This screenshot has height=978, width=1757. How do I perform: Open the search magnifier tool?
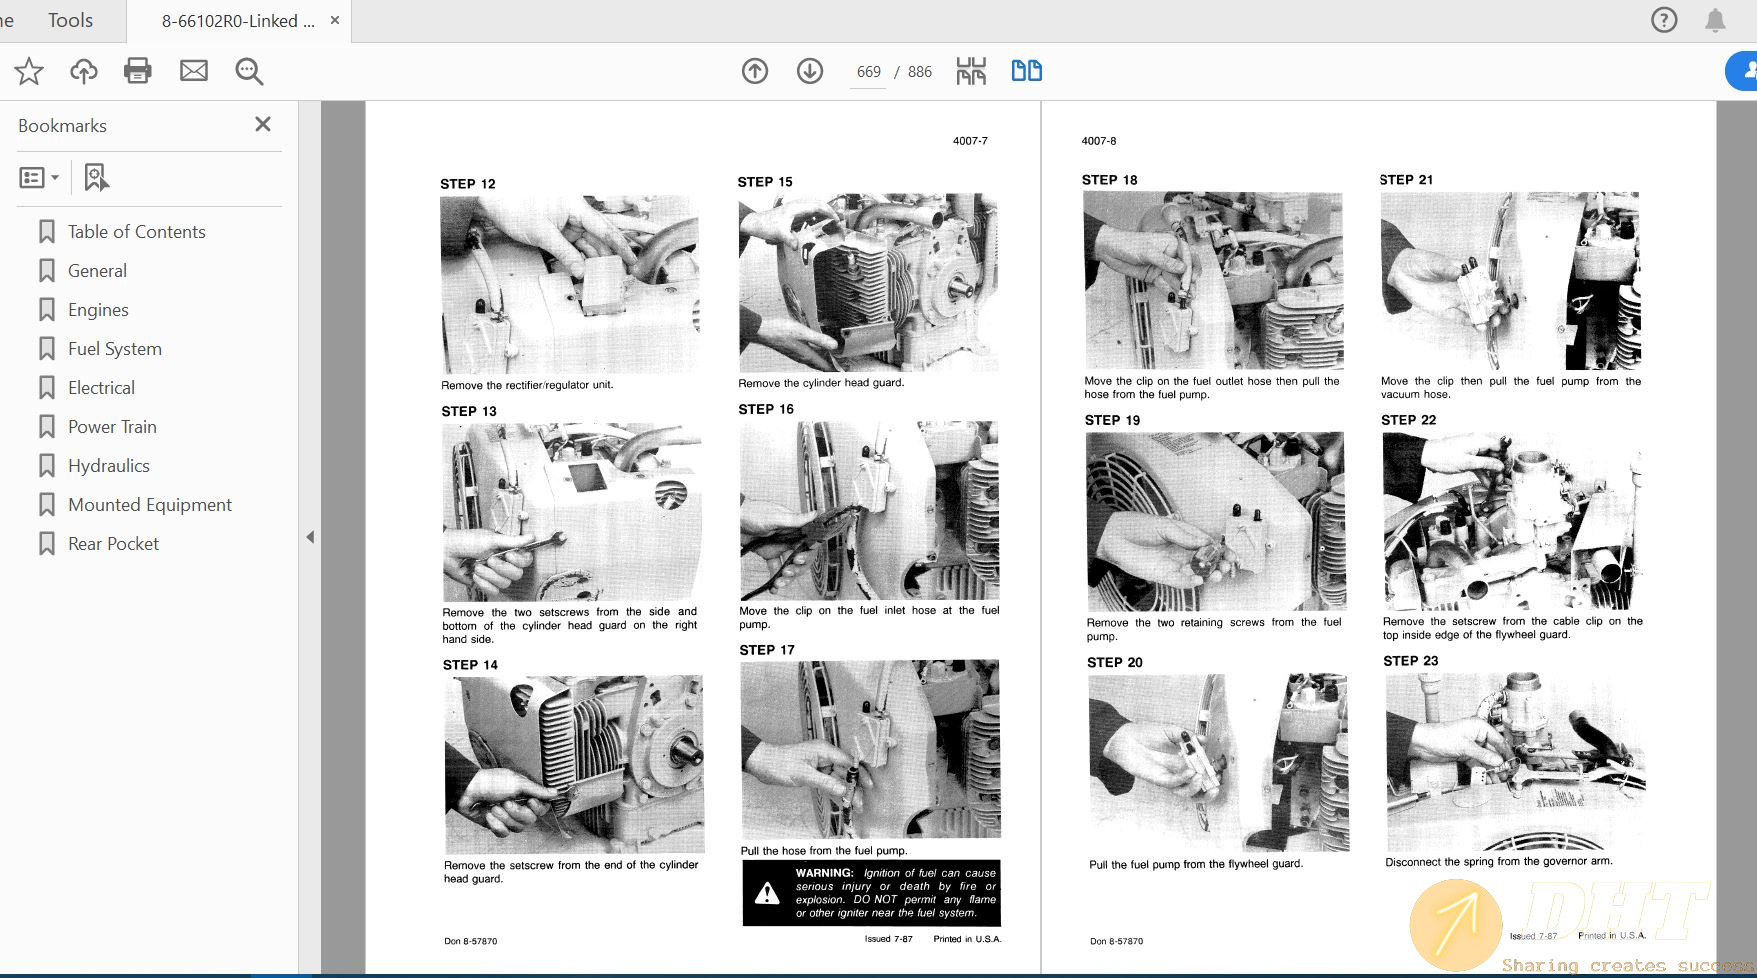pos(249,71)
